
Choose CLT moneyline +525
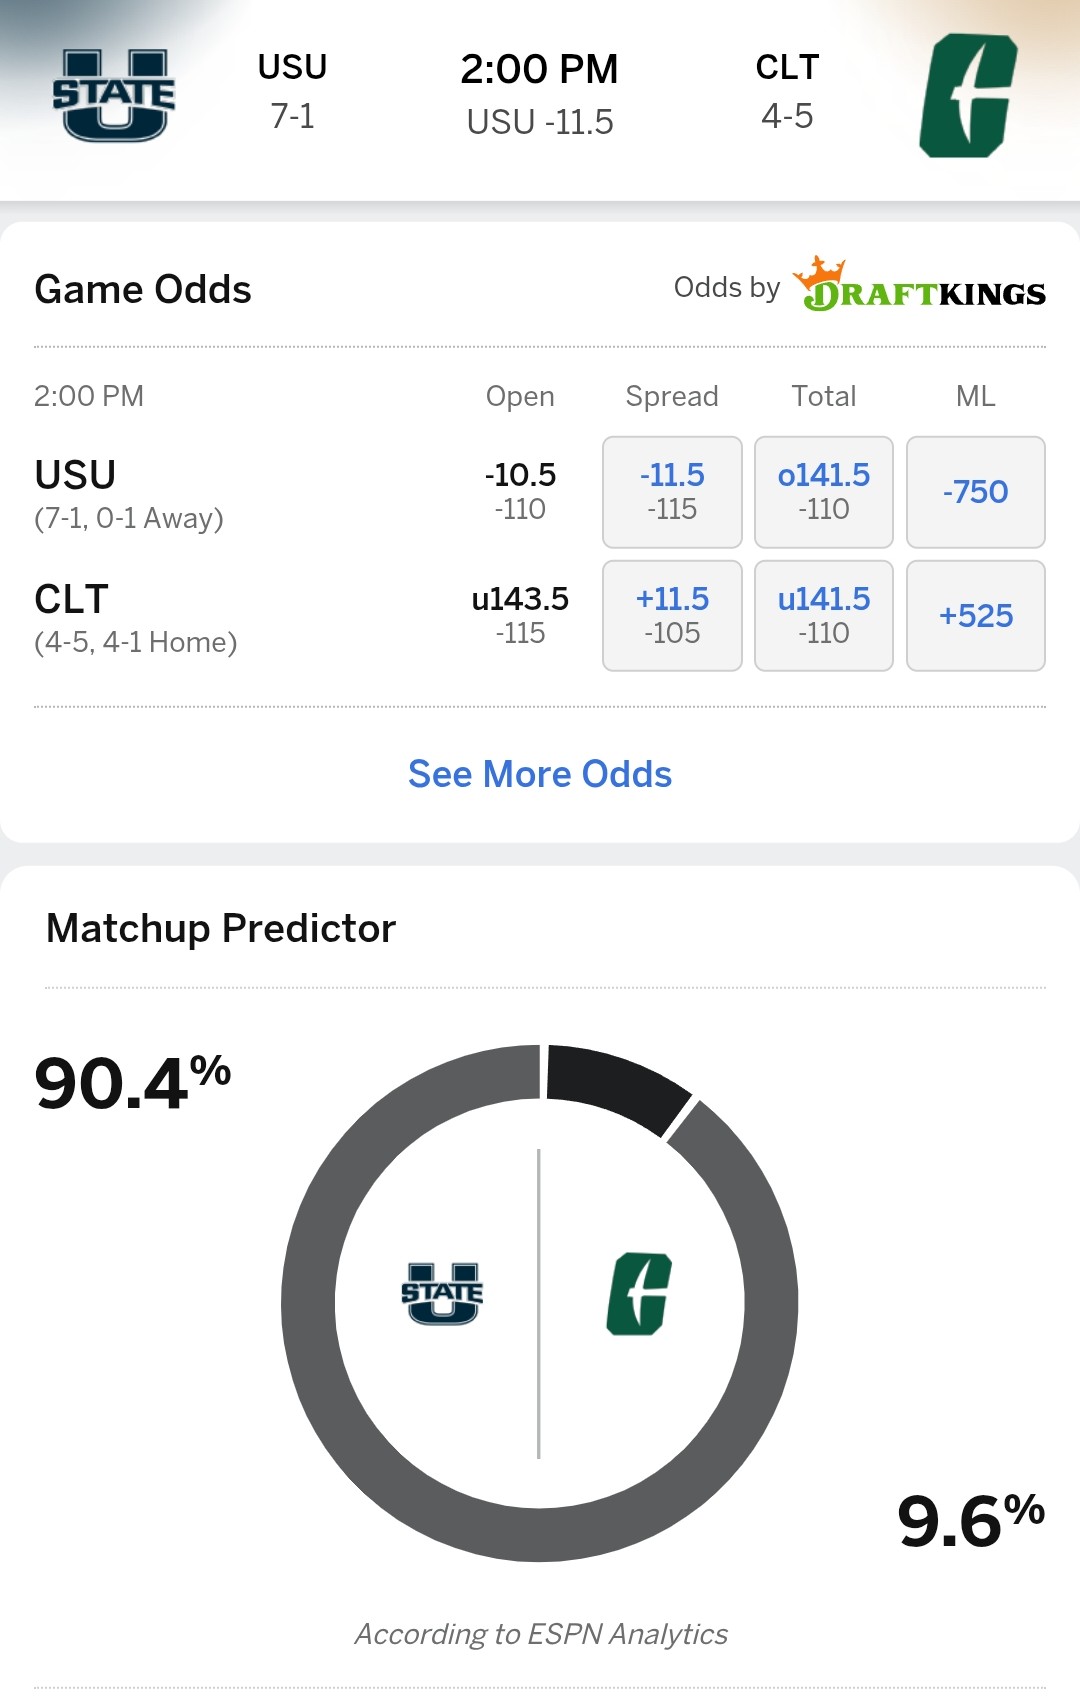[x=976, y=616]
